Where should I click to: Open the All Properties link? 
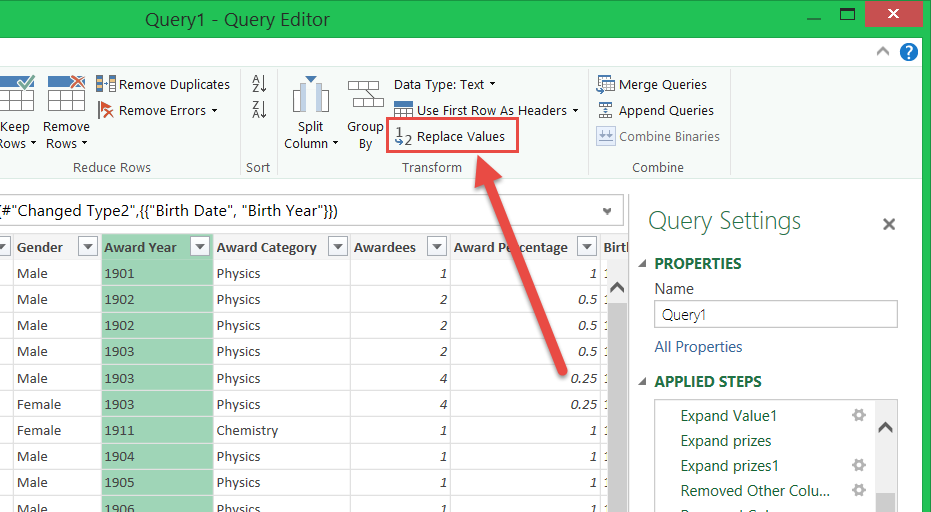click(698, 347)
